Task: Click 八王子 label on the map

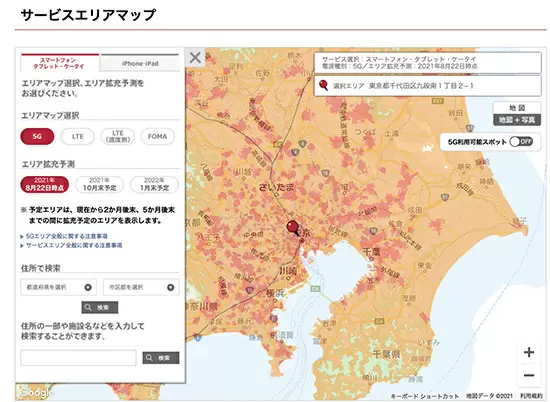Action: point(208,237)
